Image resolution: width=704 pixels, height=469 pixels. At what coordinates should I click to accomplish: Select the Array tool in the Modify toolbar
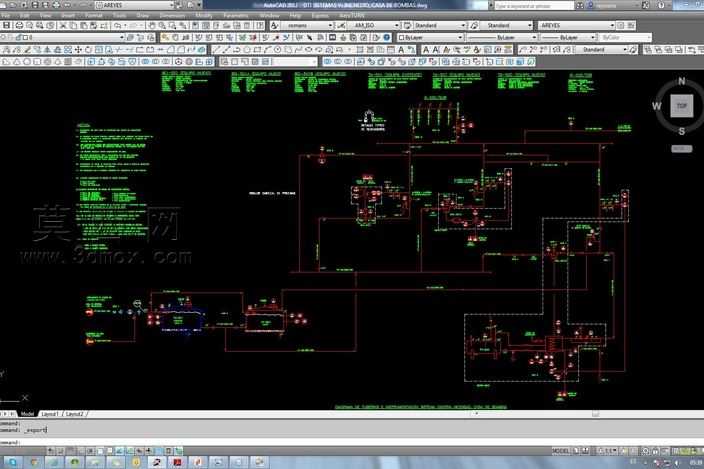(x=68, y=50)
